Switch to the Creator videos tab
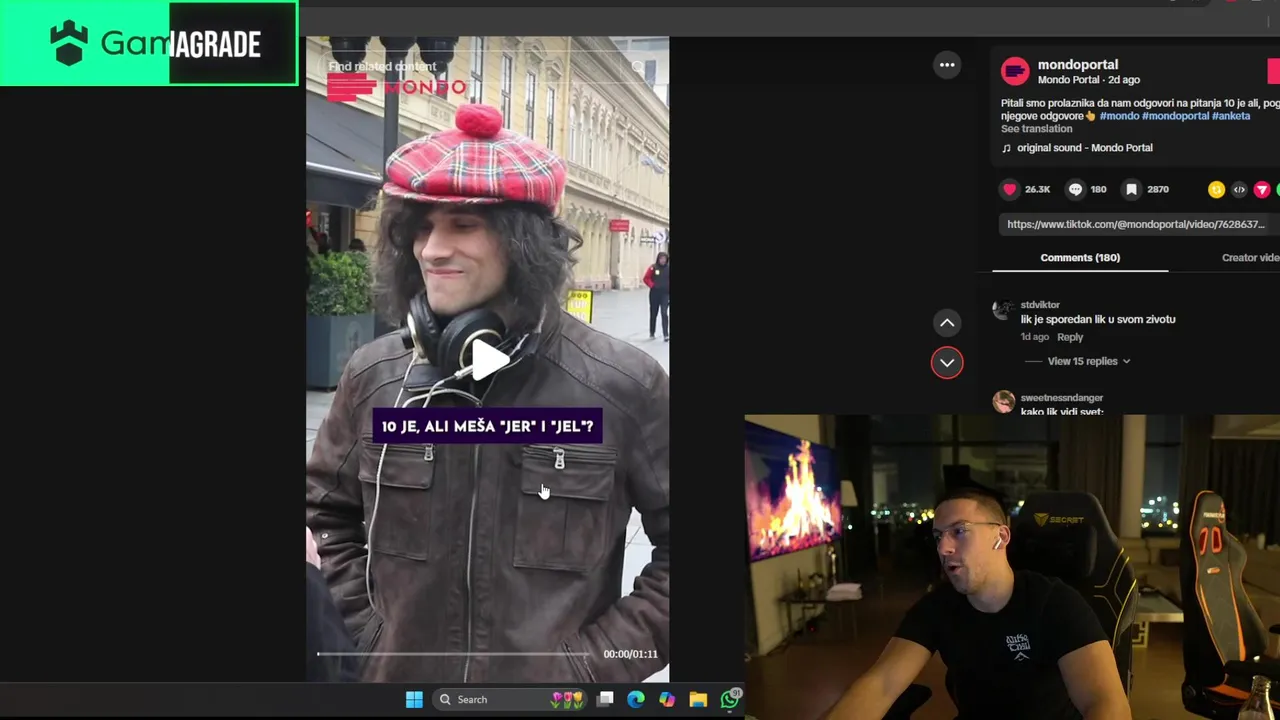Image resolution: width=1280 pixels, height=720 pixels. 1250,257
